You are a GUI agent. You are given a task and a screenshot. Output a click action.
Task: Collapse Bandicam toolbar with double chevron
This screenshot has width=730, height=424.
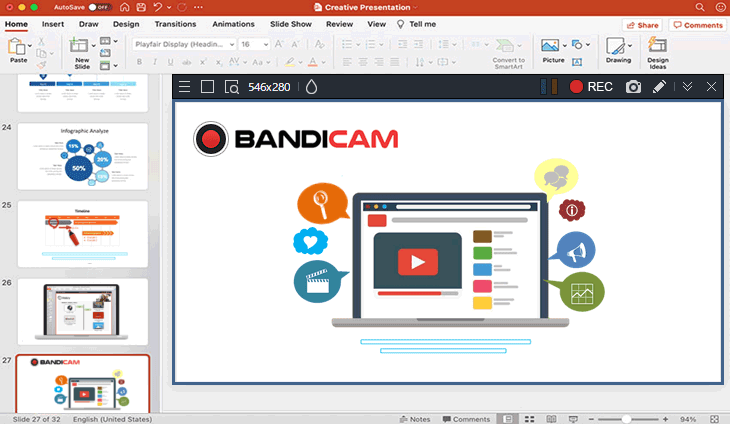pyautogui.click(x=687, y=87)
